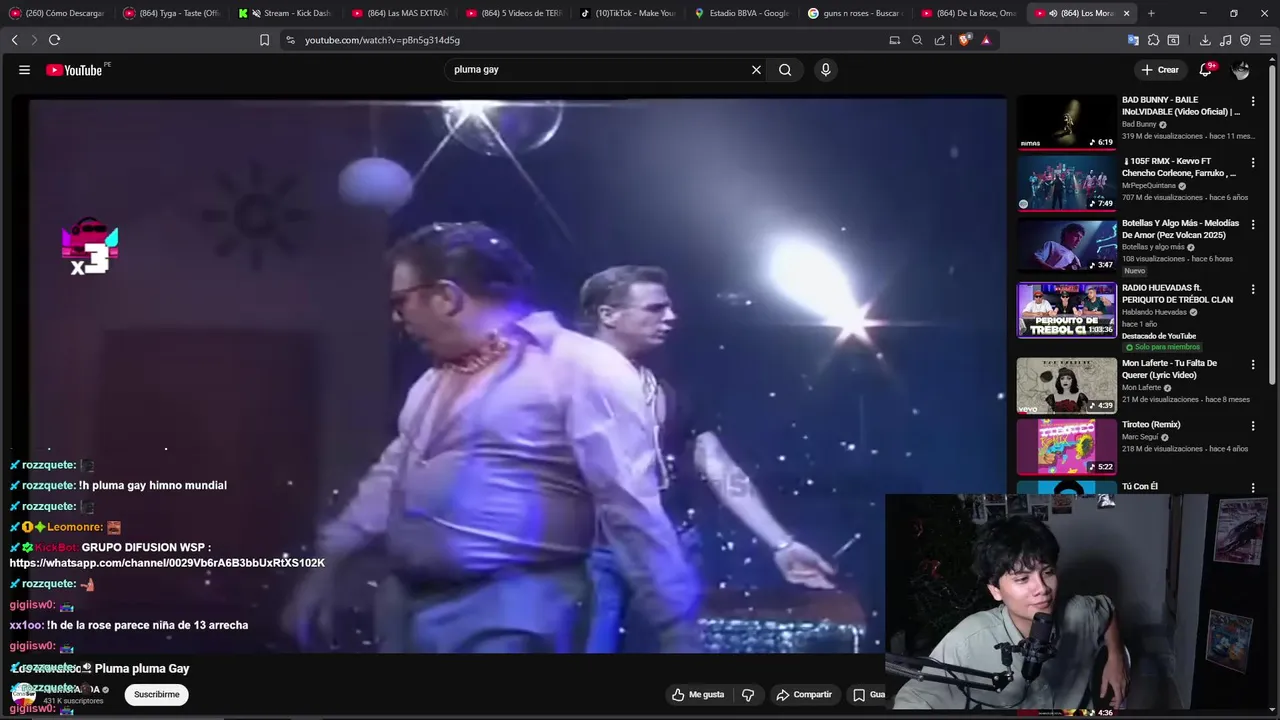Switch to the 'guns n roses' tab
Viewport: 1280px width, 720px height.
855,13
